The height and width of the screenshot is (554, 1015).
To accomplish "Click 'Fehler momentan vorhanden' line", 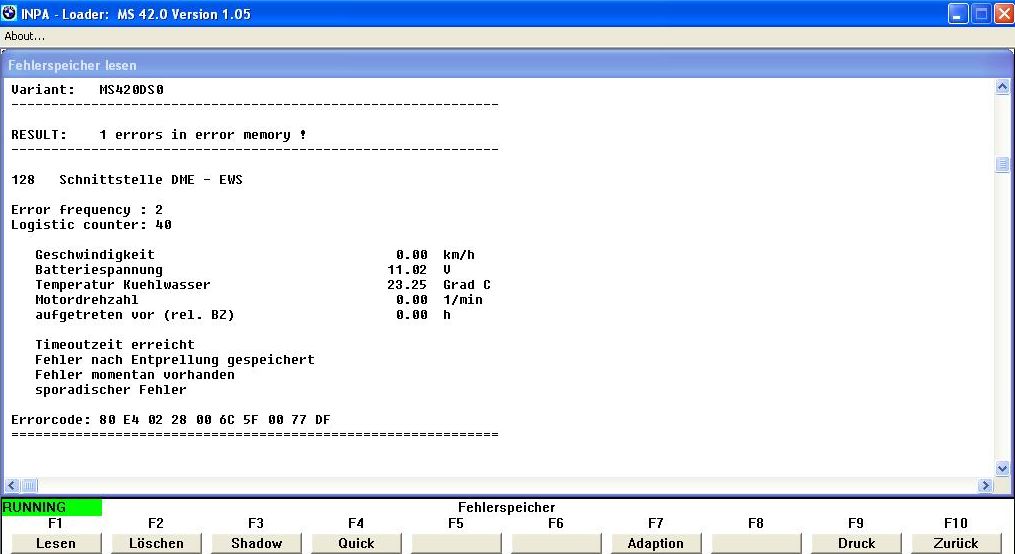I will click(135, 375).
